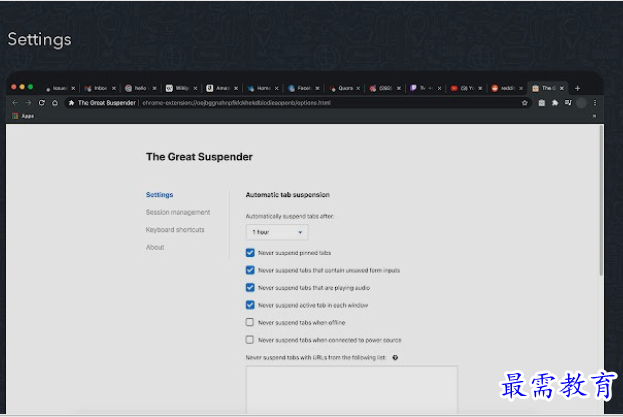623x417 pixels.
Task: Reload the current page
Action: coord(42,103)
